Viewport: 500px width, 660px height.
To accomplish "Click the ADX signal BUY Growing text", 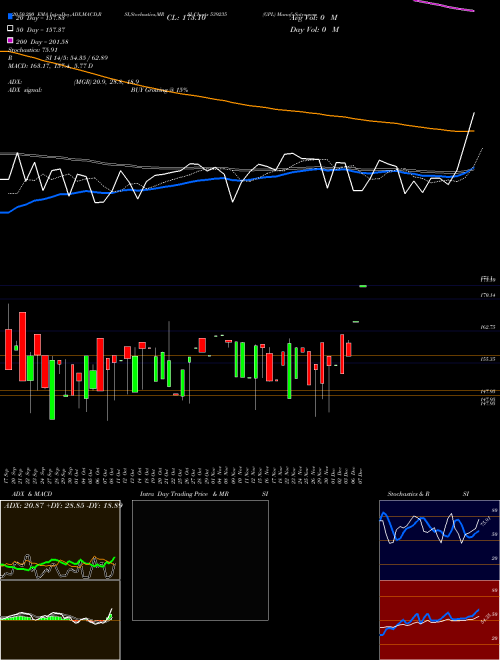I will coord(159,90).
